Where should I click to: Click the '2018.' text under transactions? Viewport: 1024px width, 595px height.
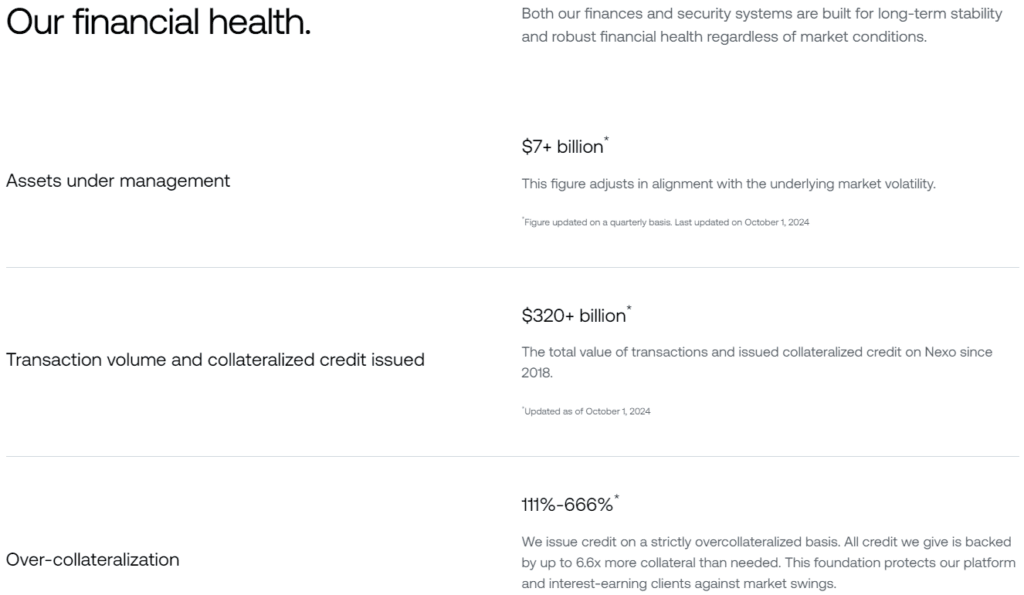(537, 373)
